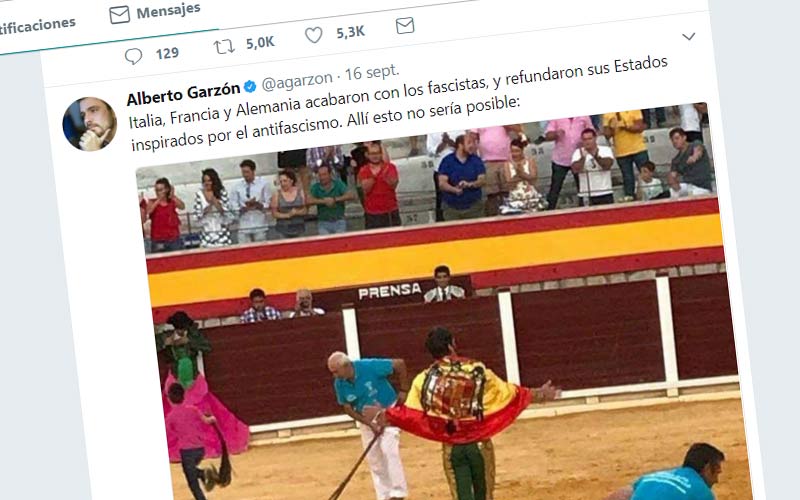This screenshot has width=800, height=500.
Task: Click the 5,3K likes count
Action: pyautogui.click(x=351, y=33)
